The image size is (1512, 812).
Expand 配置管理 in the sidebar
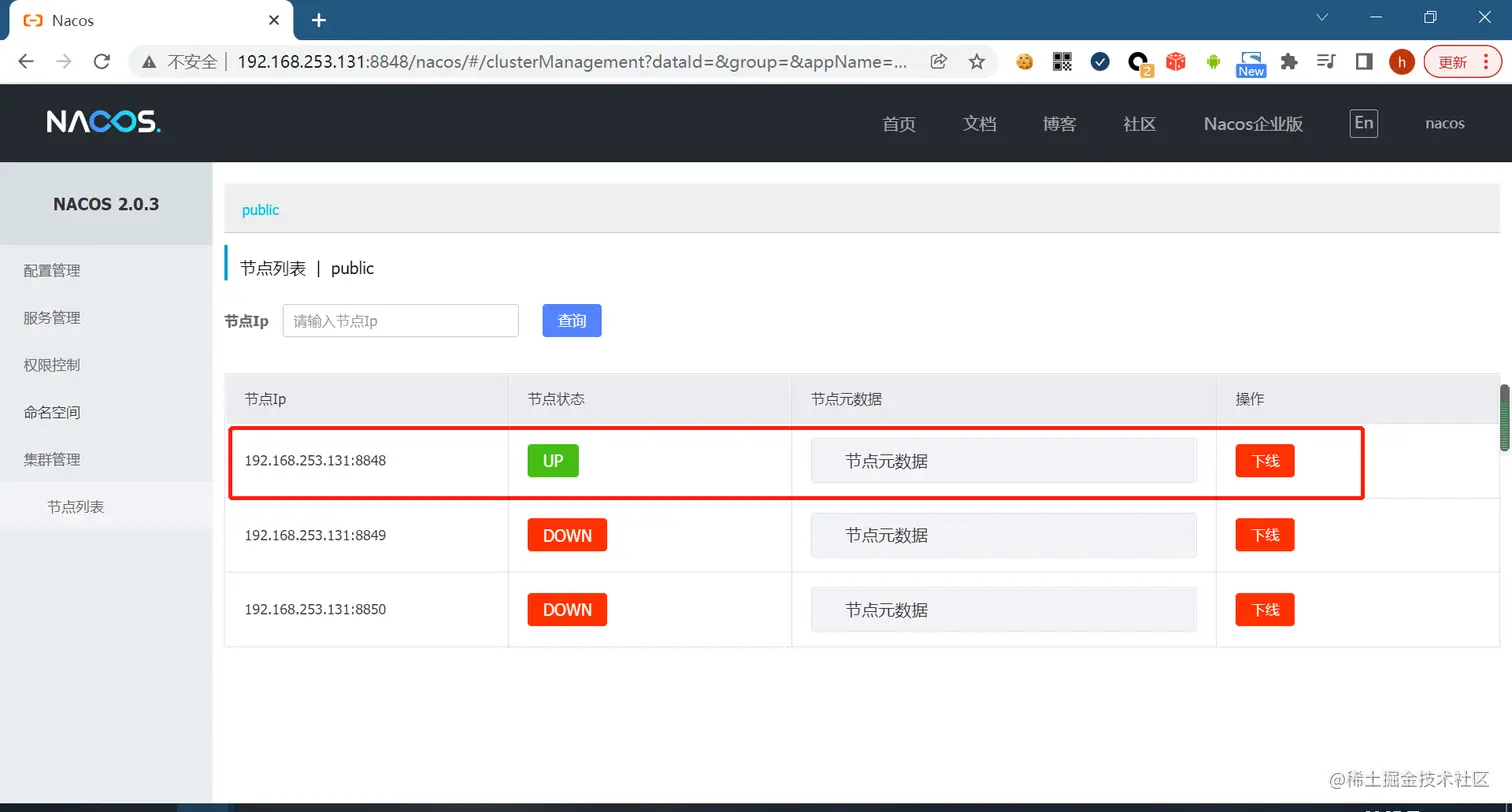click(x=106, y=270)
